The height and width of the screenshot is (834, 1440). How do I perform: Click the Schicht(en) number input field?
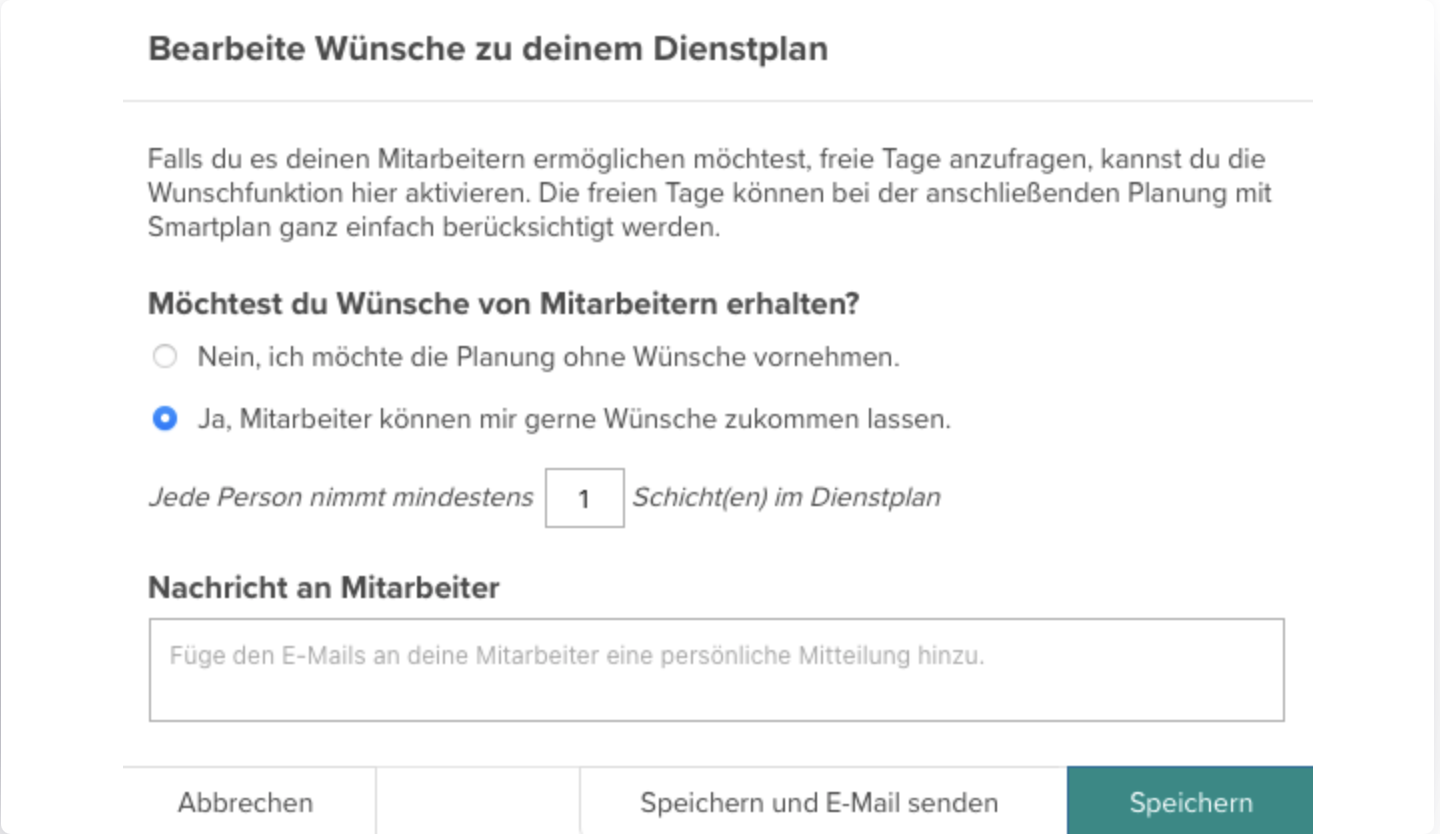584,497
